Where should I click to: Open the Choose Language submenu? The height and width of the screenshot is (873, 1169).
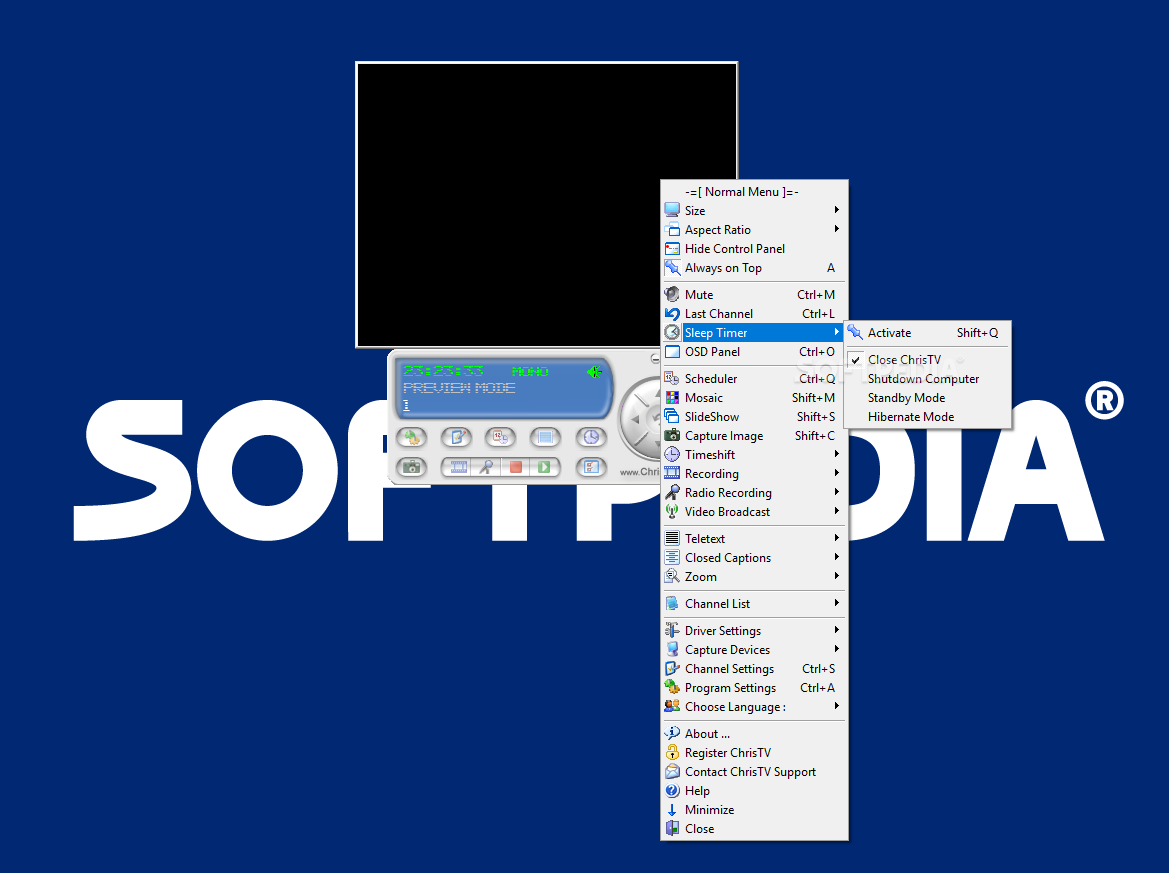tap(754, 707)
